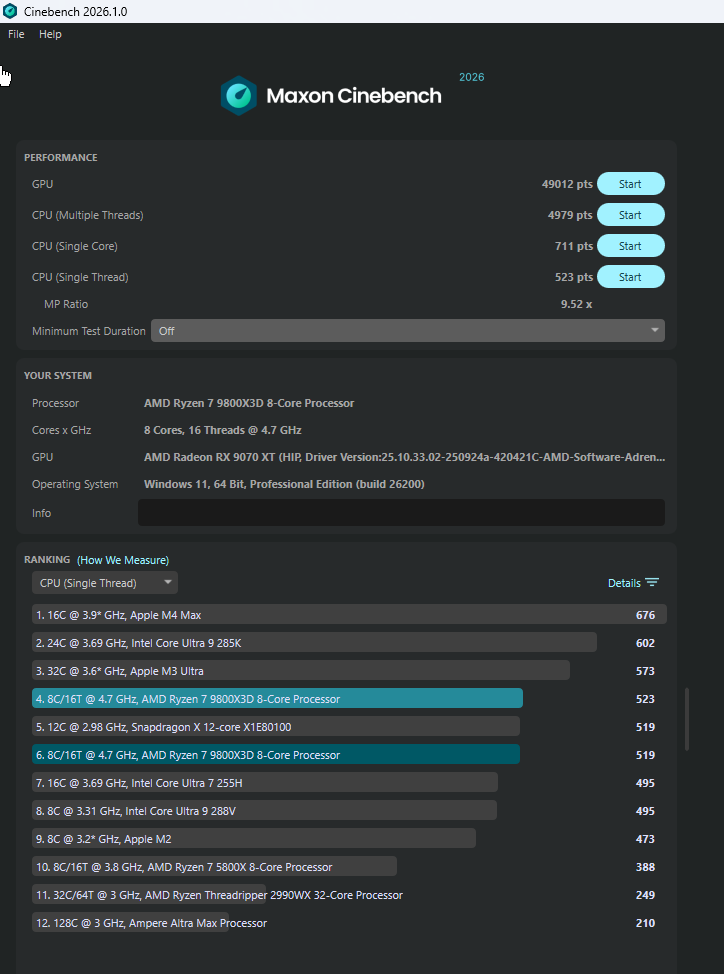Click the Cinebench app icon in title bar
The height and width of the screenshot is (974, 724).
tap(10, 11)
